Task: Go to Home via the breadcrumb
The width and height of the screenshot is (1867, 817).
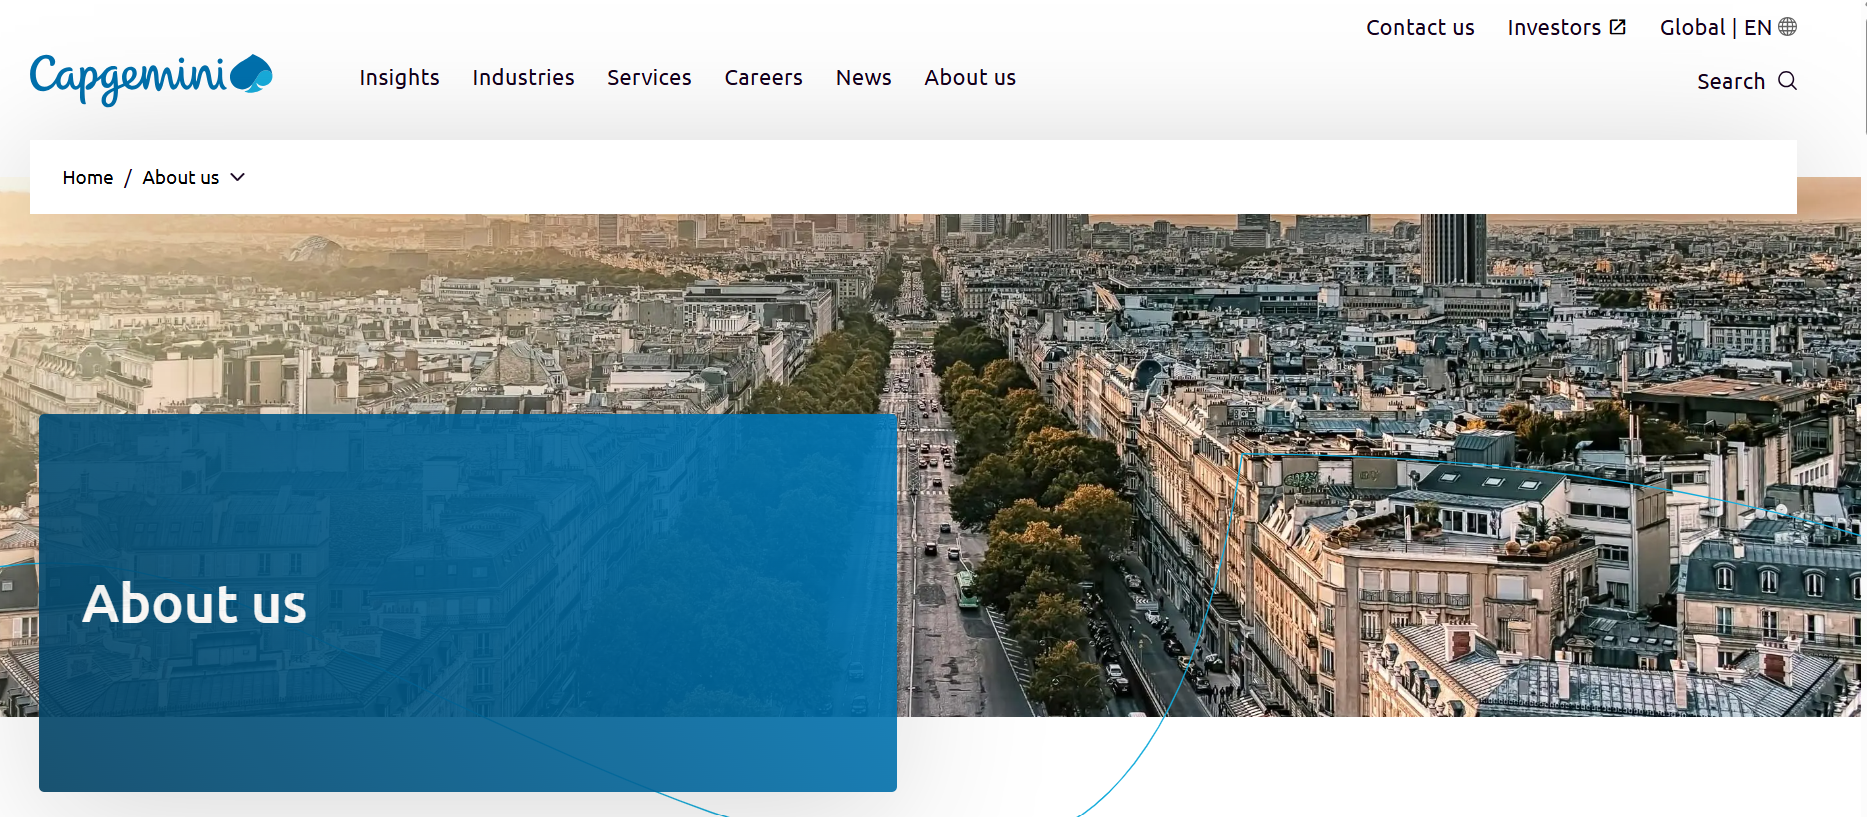Action: (x=88, y=177)
